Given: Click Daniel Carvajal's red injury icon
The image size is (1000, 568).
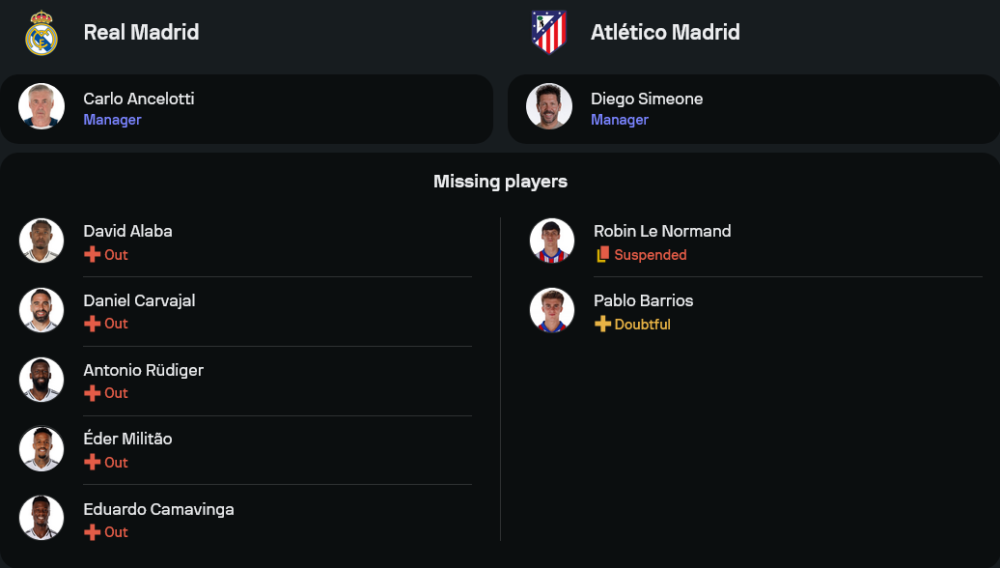Looking at the screenshot, I should (92, 324).
